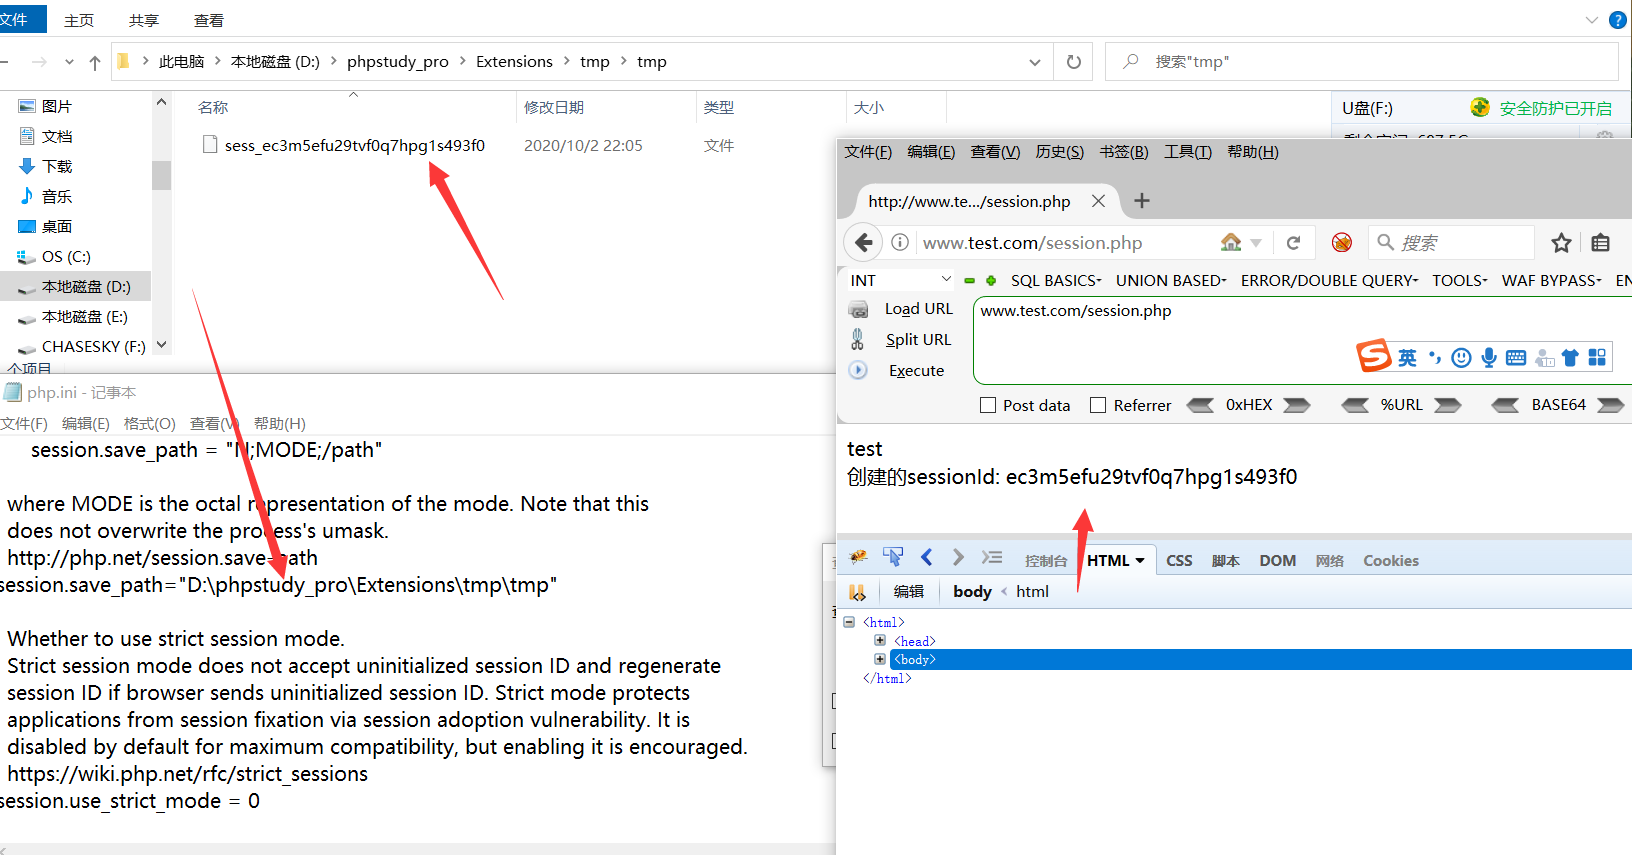The width and height of the screenshot is (1632, 855).
Task: Click the Execute play icon
Action: point(858,370)
